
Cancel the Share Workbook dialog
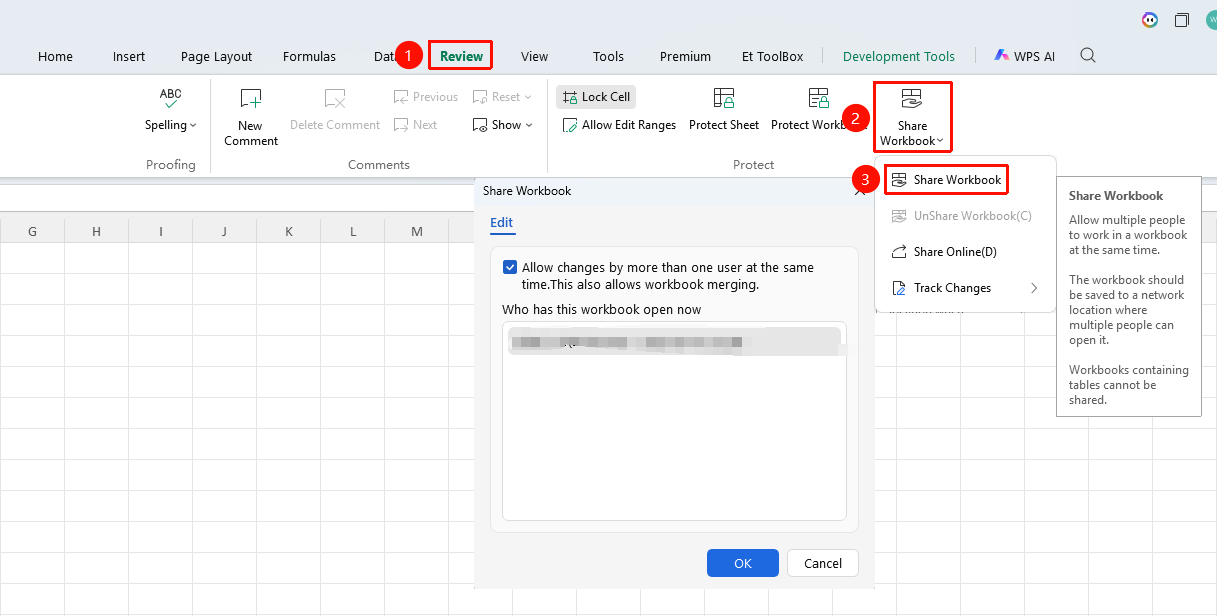point(823,563)
